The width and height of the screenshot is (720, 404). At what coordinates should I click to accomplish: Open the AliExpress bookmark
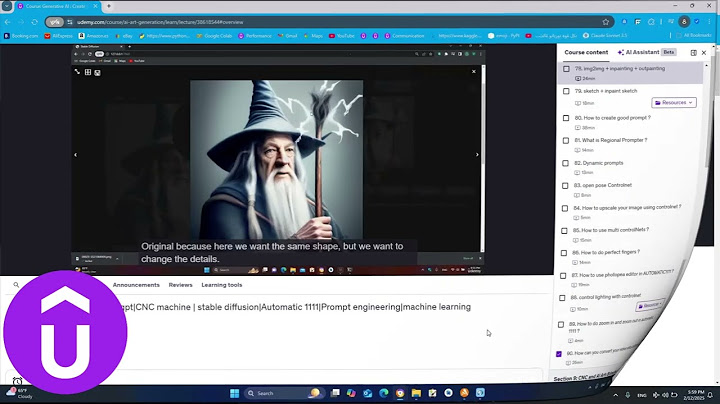click(58, 36)
